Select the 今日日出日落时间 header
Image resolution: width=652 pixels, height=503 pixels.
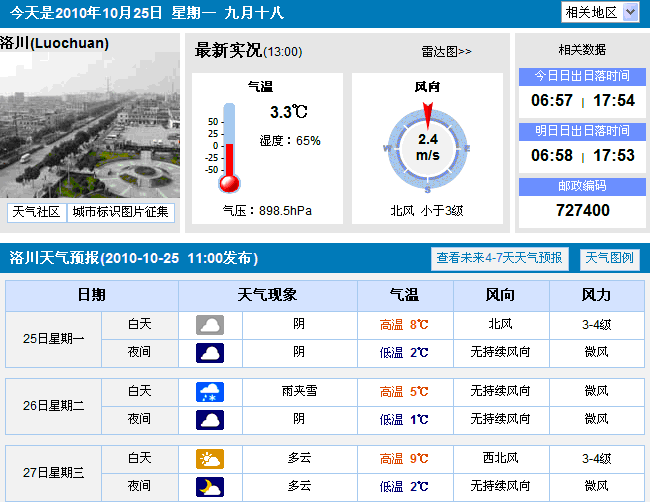click(580, 76)
